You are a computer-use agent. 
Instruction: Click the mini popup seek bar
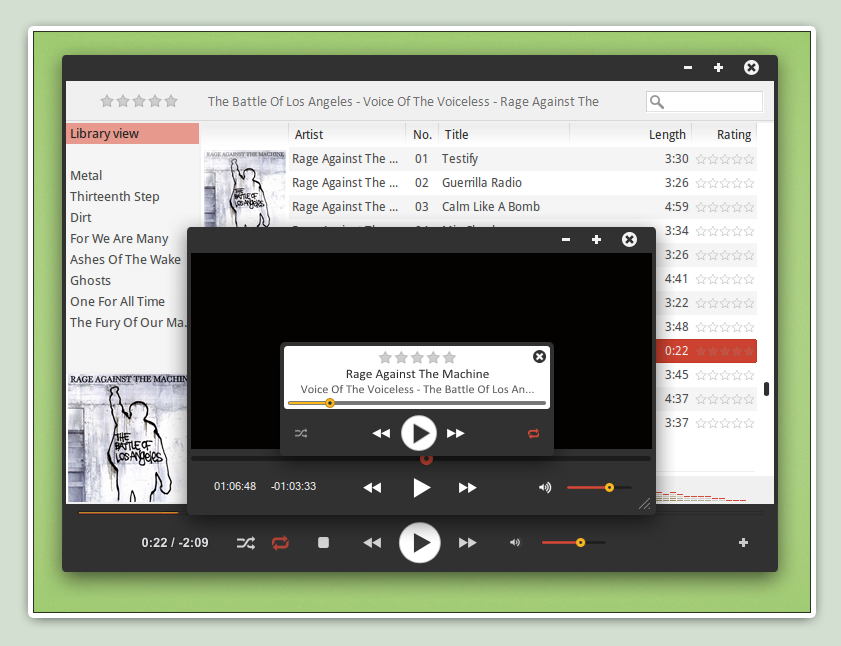coord(417,403)
